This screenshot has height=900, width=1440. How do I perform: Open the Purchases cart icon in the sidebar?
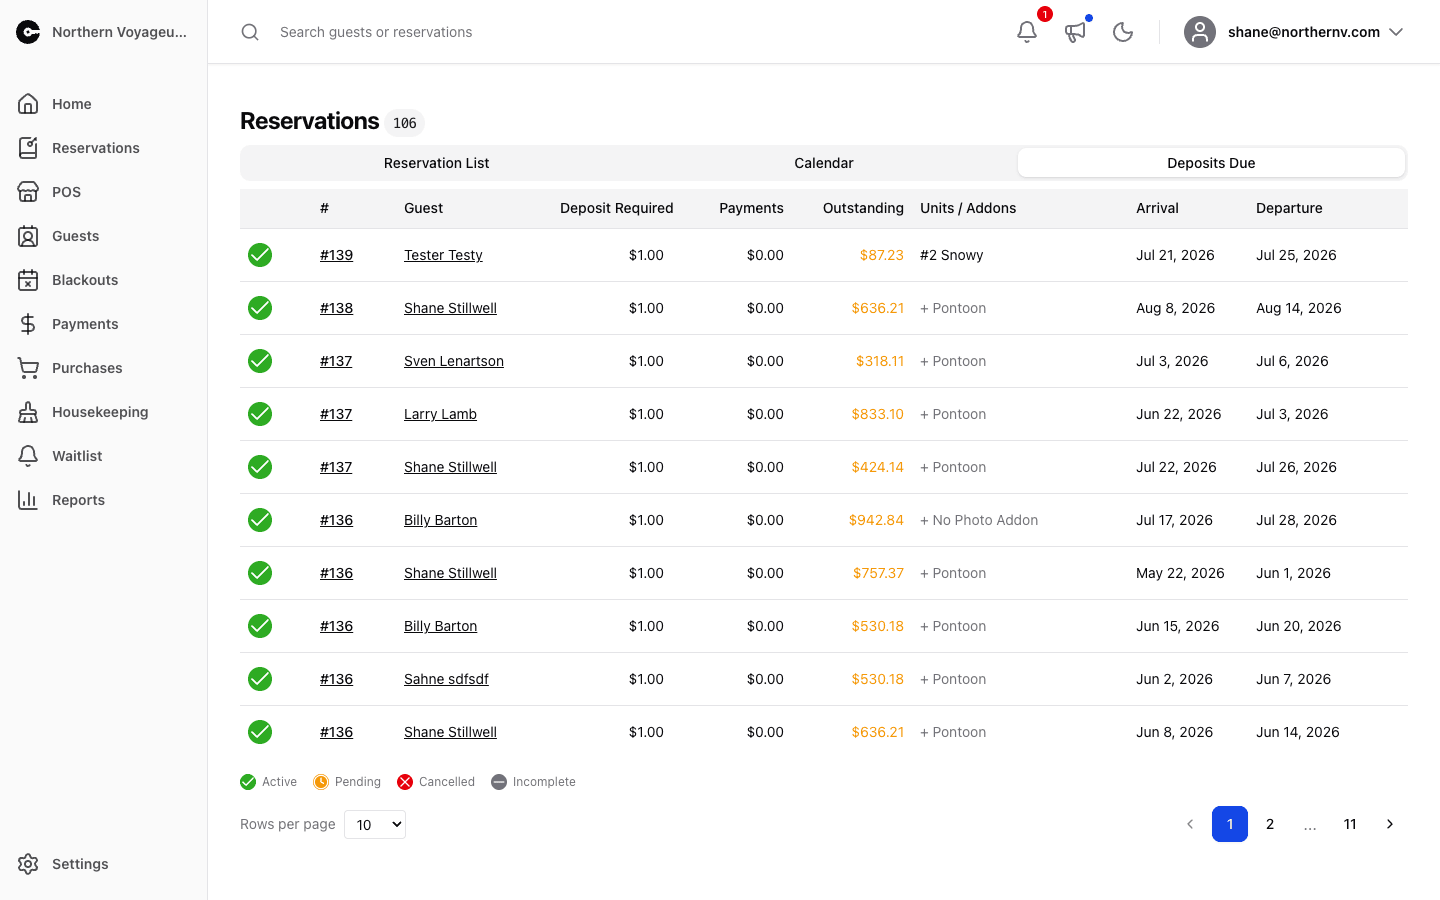28,368
